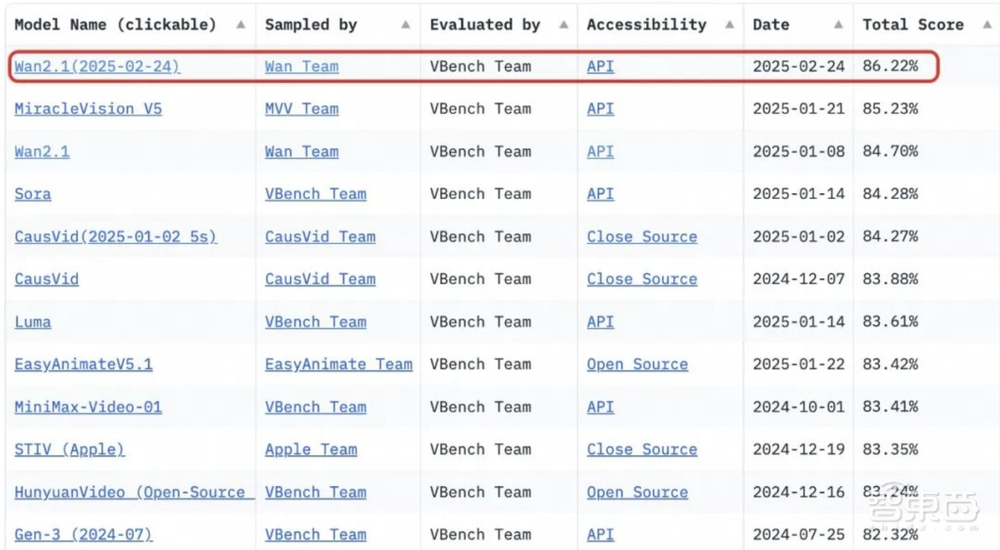The height and width of the screenshot is (550, 1000).
Task: Open Gen-3 (2024-07) model link
Action: click(x=84, y=535)
